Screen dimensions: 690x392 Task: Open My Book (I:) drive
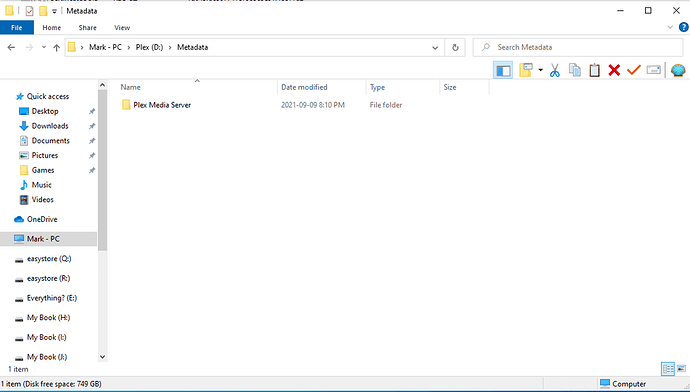(x=46, y=337)
